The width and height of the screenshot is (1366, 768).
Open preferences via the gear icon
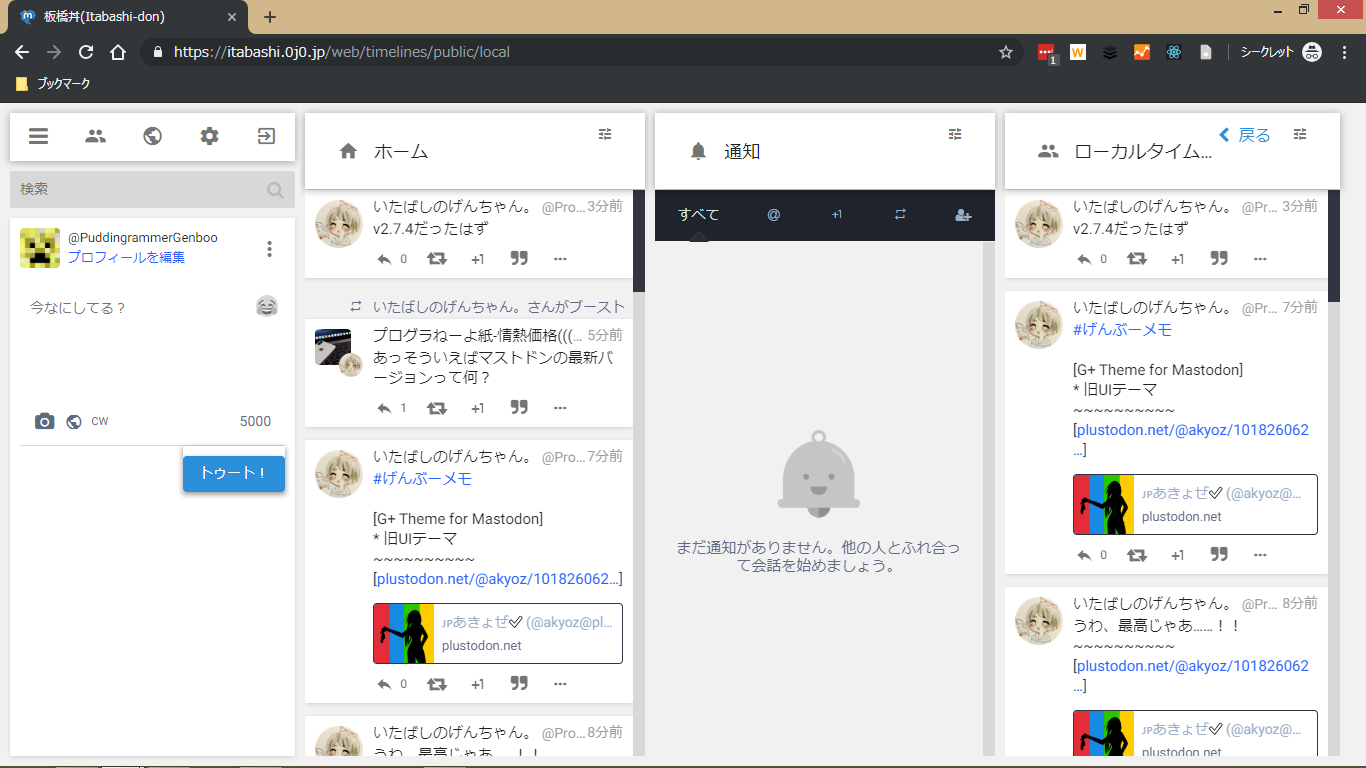pos(209,137)
